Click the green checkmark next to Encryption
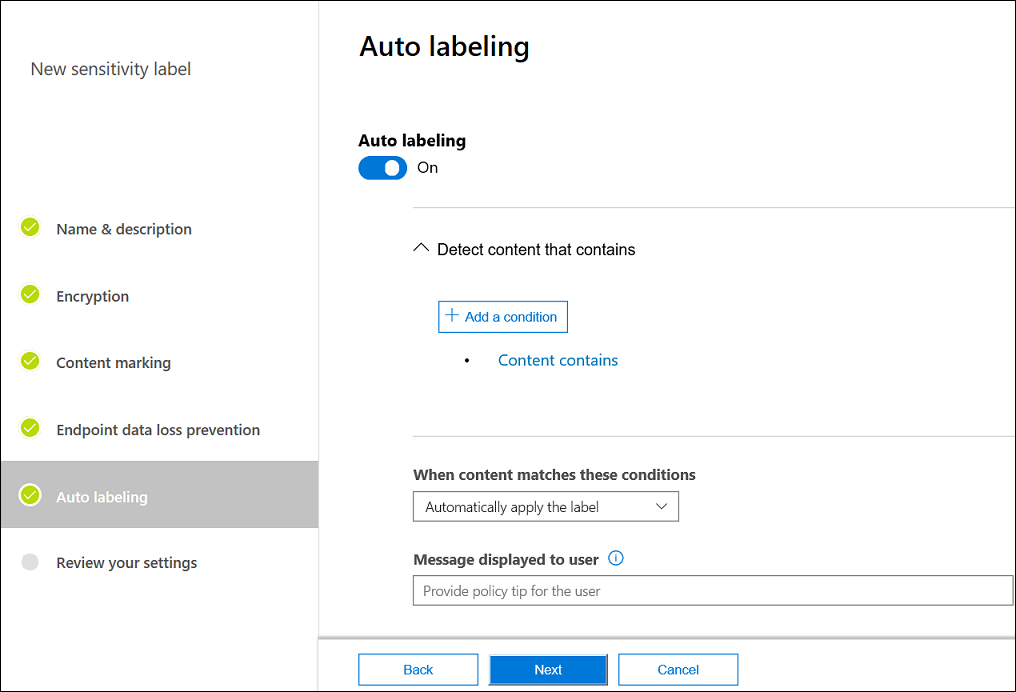This screenshot has height=692, width=1016. tap(30, 295)
